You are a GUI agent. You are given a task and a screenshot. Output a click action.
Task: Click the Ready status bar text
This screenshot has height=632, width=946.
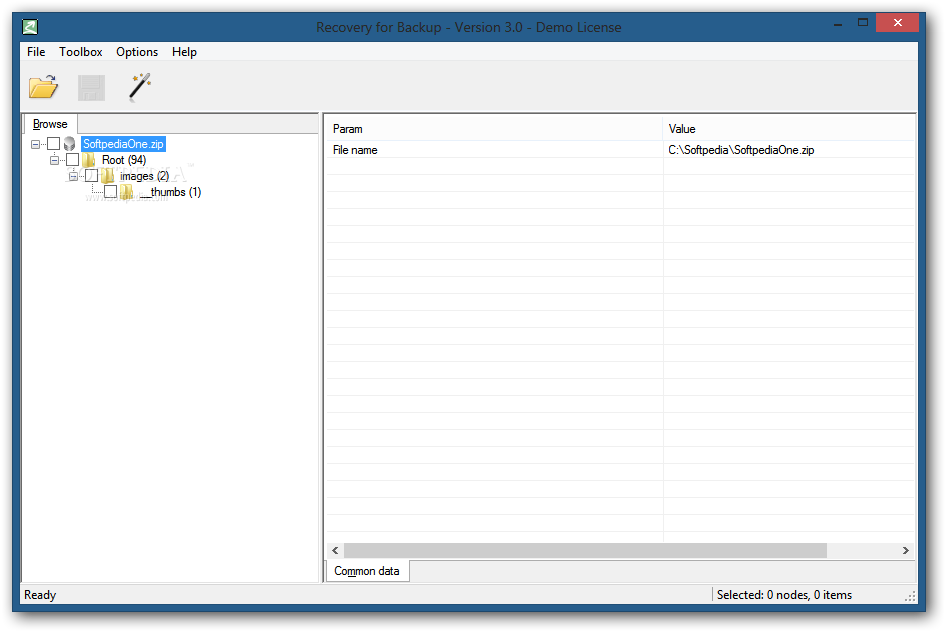40,595
